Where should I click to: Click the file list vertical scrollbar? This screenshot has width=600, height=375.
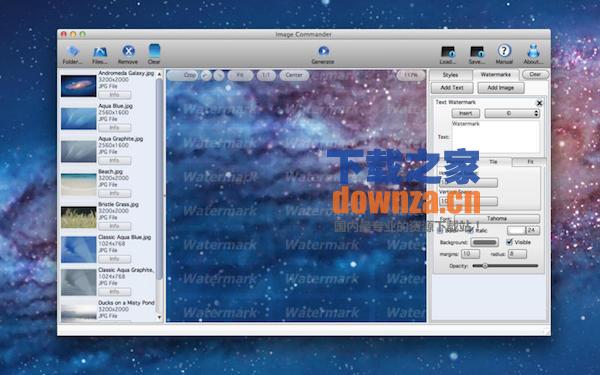[x=159, y=179]
